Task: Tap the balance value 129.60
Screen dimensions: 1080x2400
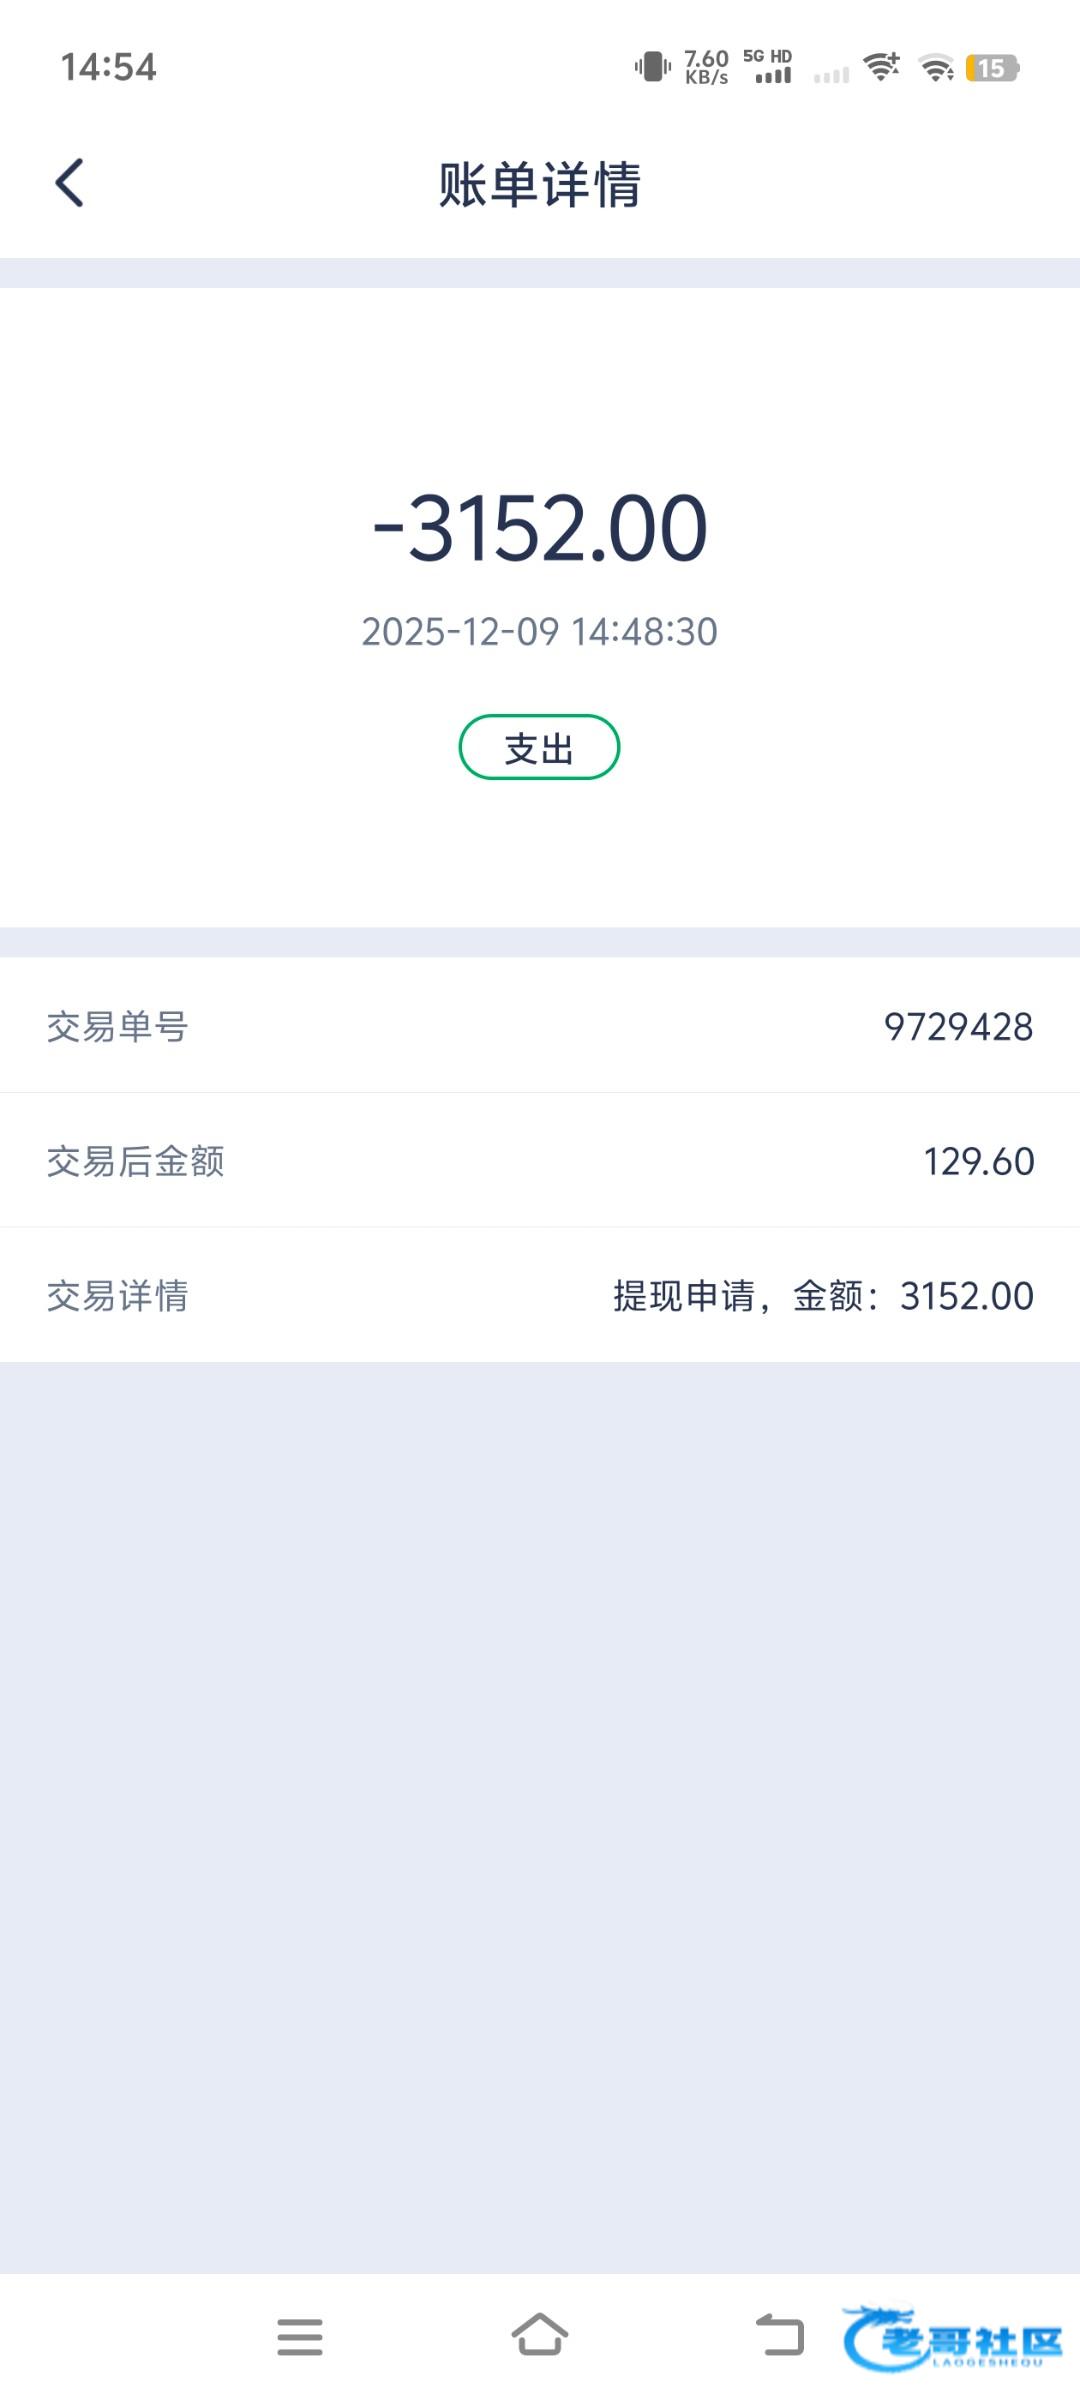Action: (978, 1161)
